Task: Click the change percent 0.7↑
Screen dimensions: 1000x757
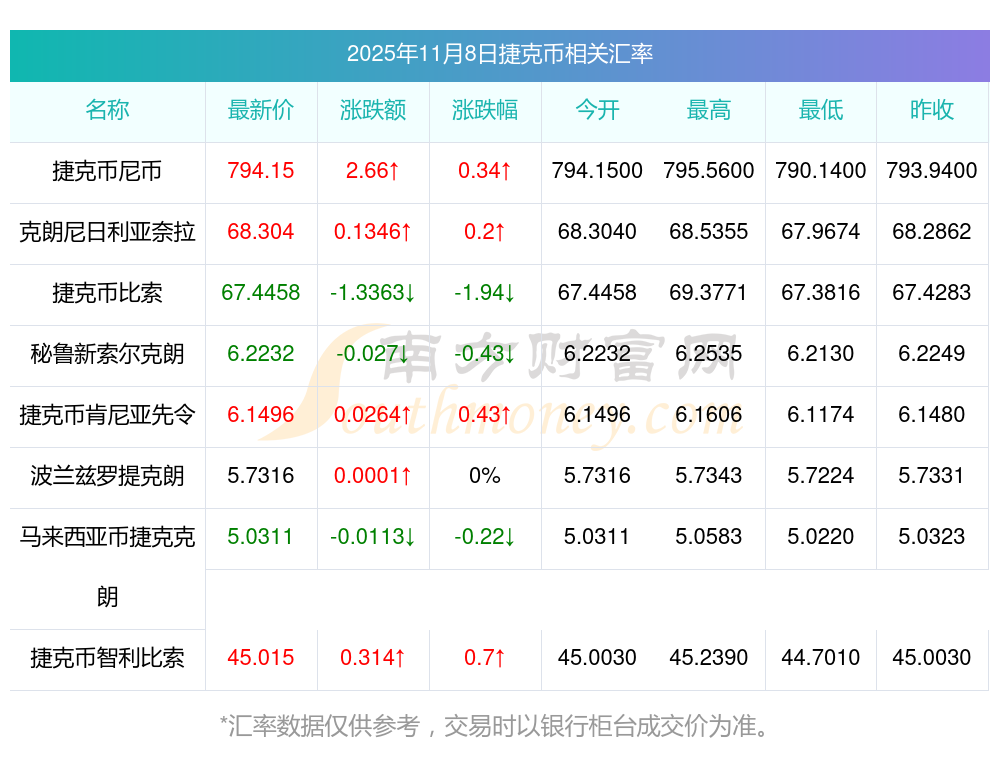Action: point(485,658)
